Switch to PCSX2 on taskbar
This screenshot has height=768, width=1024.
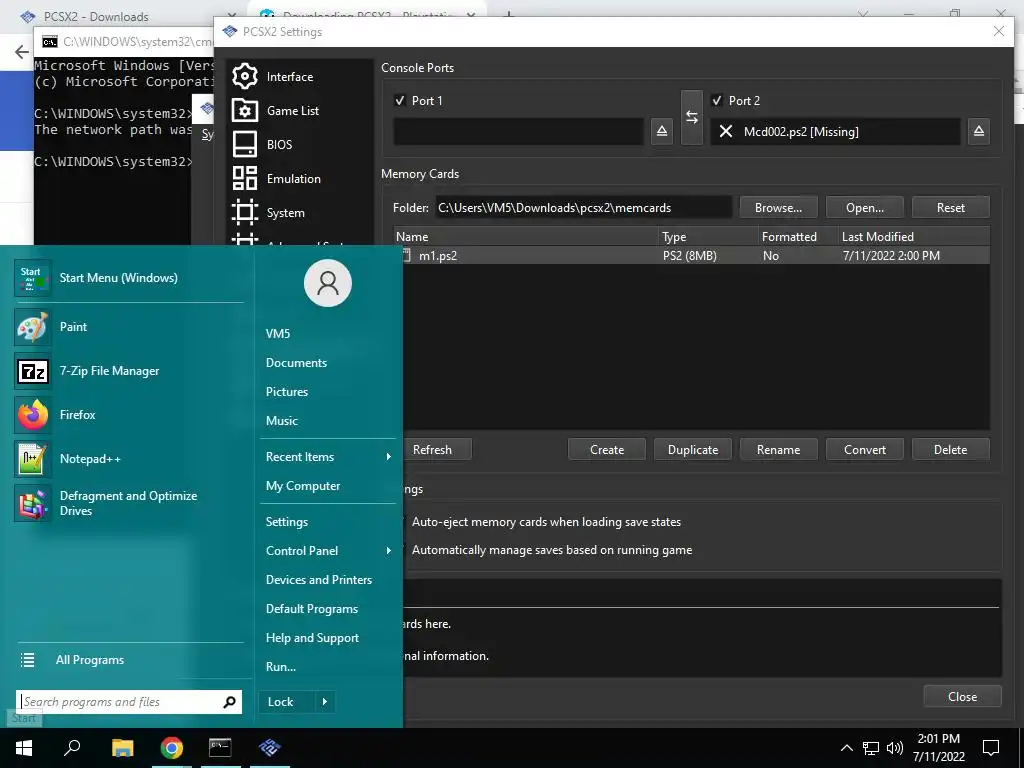click(270, 748)
